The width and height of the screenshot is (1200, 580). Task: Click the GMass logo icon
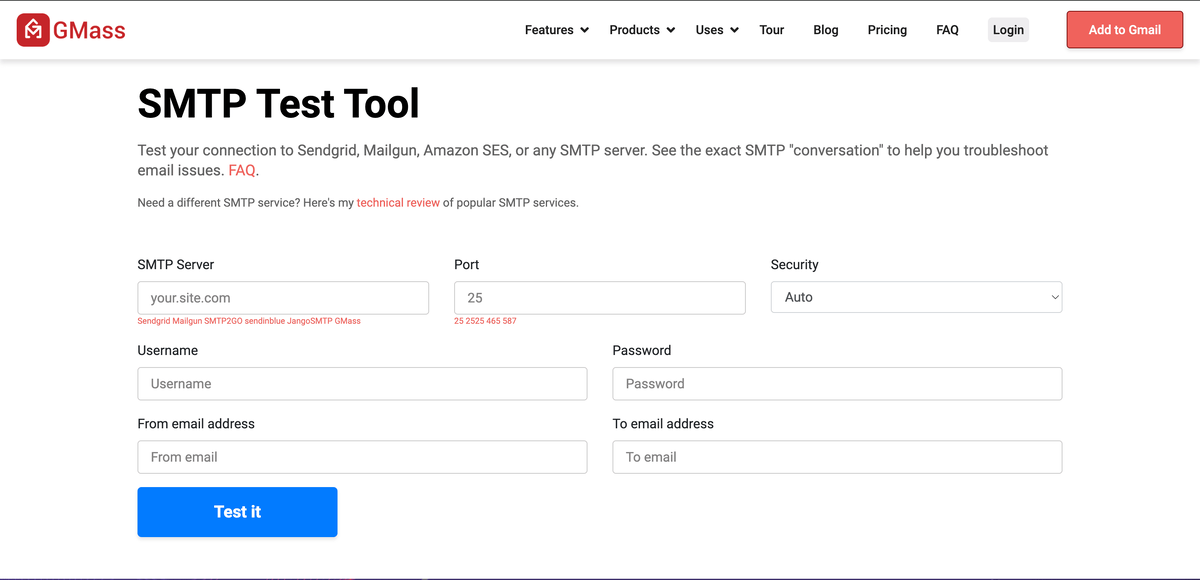pos(34,30)
